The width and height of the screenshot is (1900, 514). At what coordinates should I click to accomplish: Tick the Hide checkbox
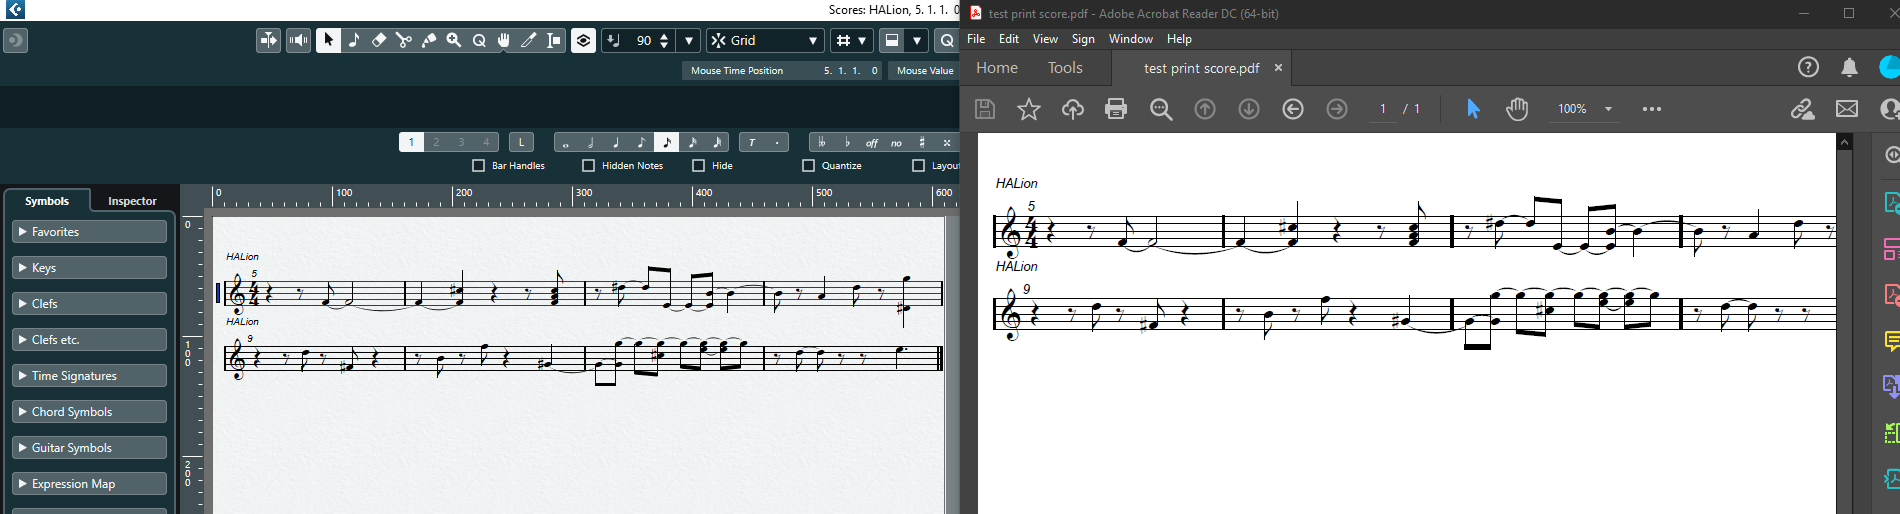point(698,166)
